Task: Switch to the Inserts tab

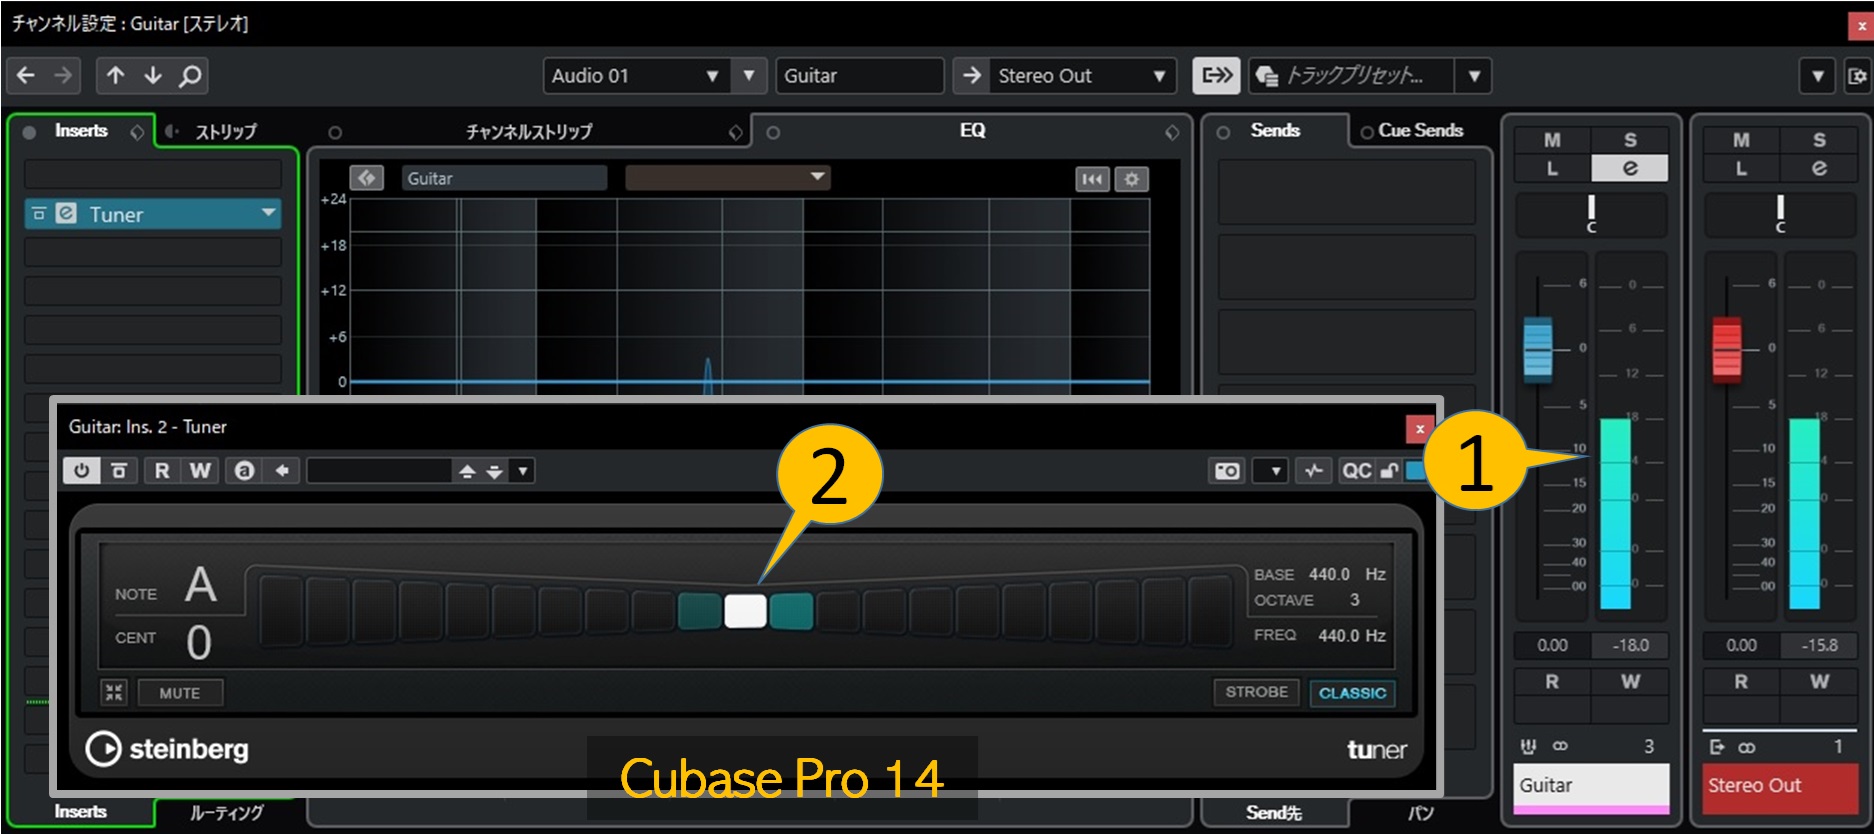Action: pos(81,131)
